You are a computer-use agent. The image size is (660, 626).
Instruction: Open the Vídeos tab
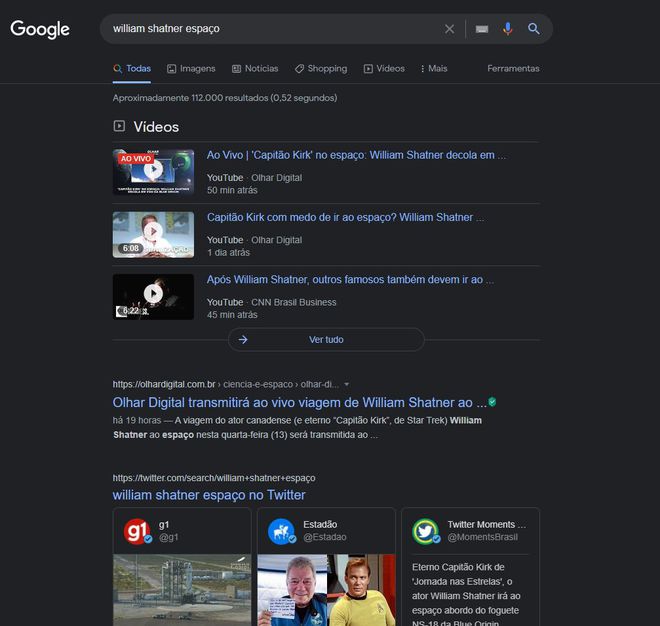coord(384,69)
